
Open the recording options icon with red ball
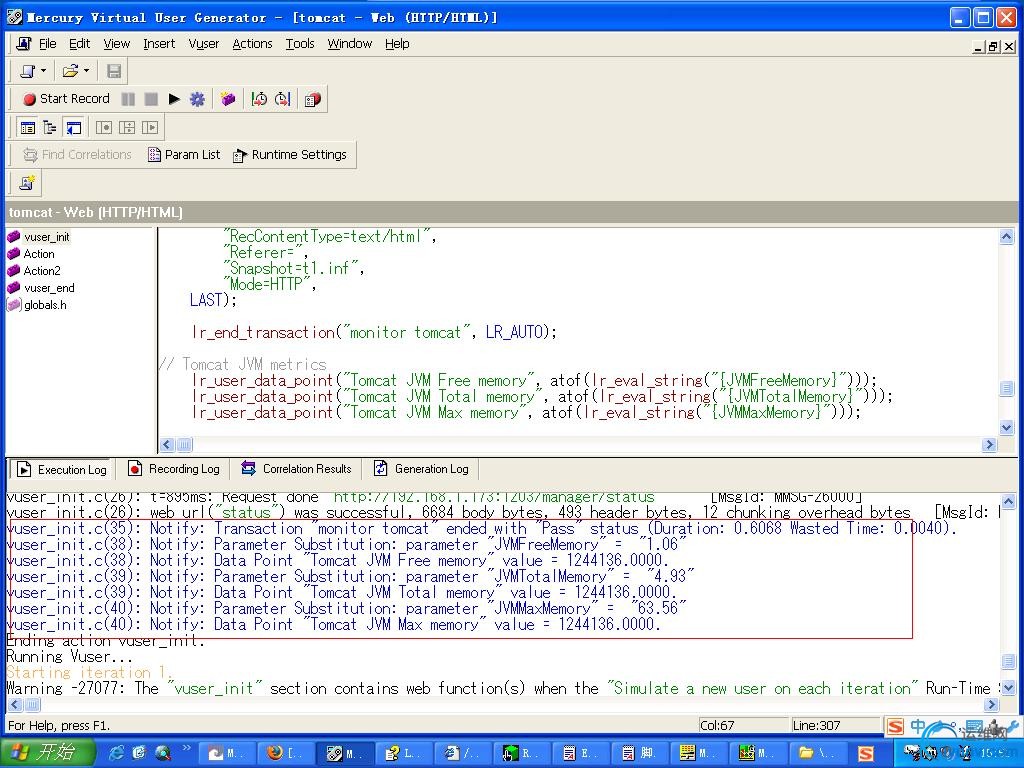(312, 99)
